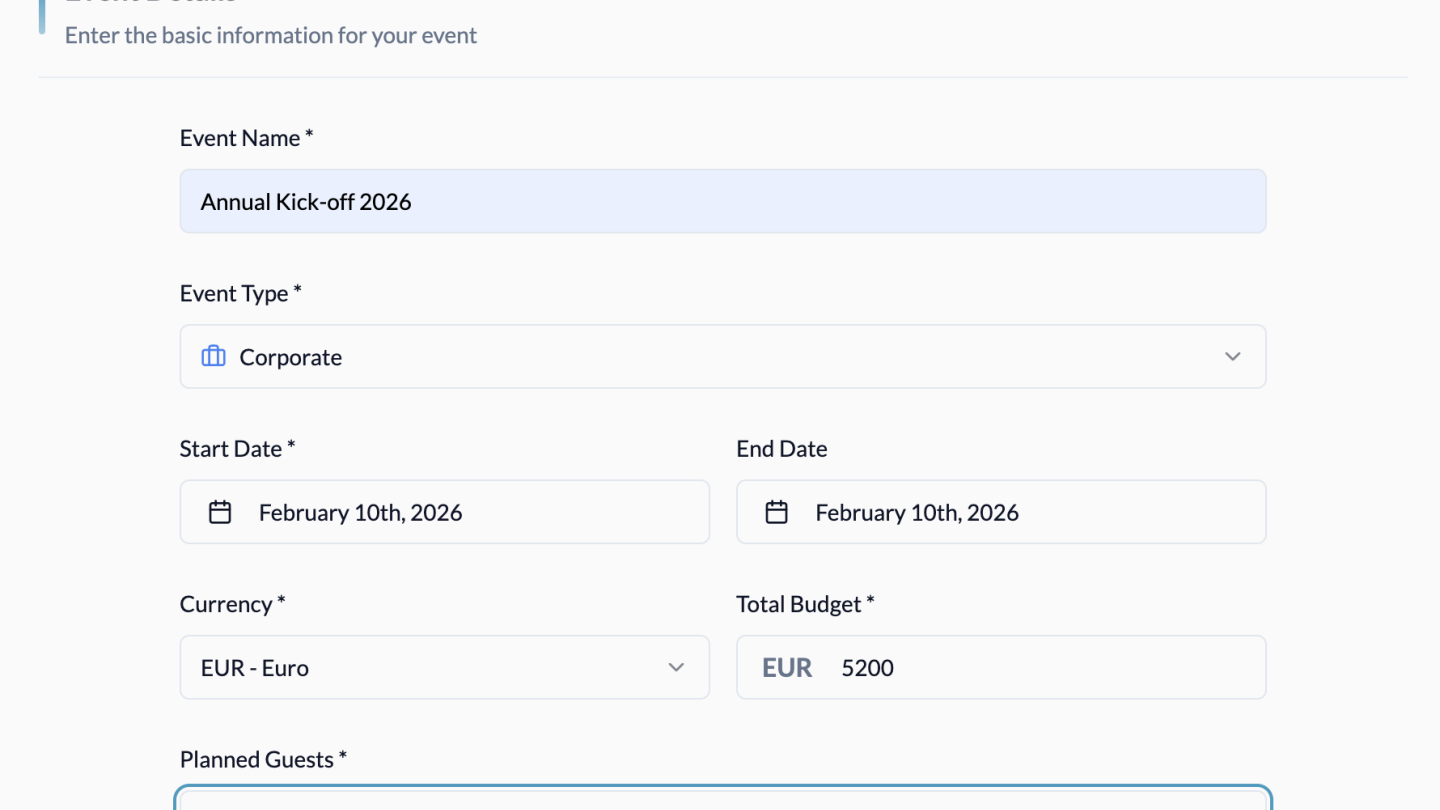Expand the Event Type chevron arrow
This screenshot has width=1440, height=810.
[1232, 357]
